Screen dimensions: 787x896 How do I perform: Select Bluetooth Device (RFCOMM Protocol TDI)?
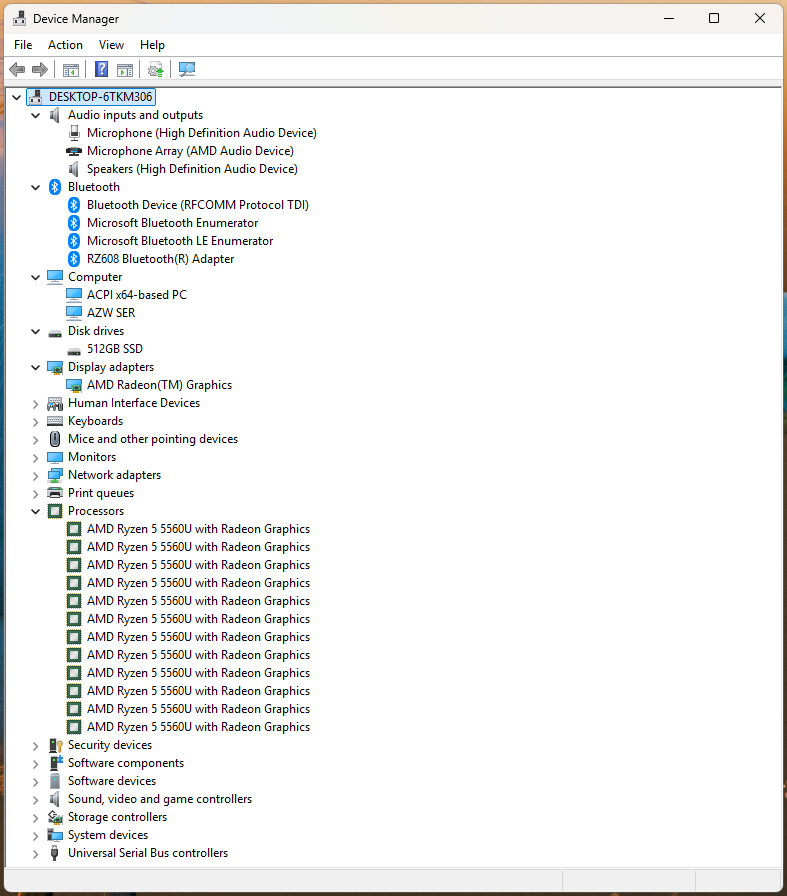pyautogui.click(x=198, y=205)
